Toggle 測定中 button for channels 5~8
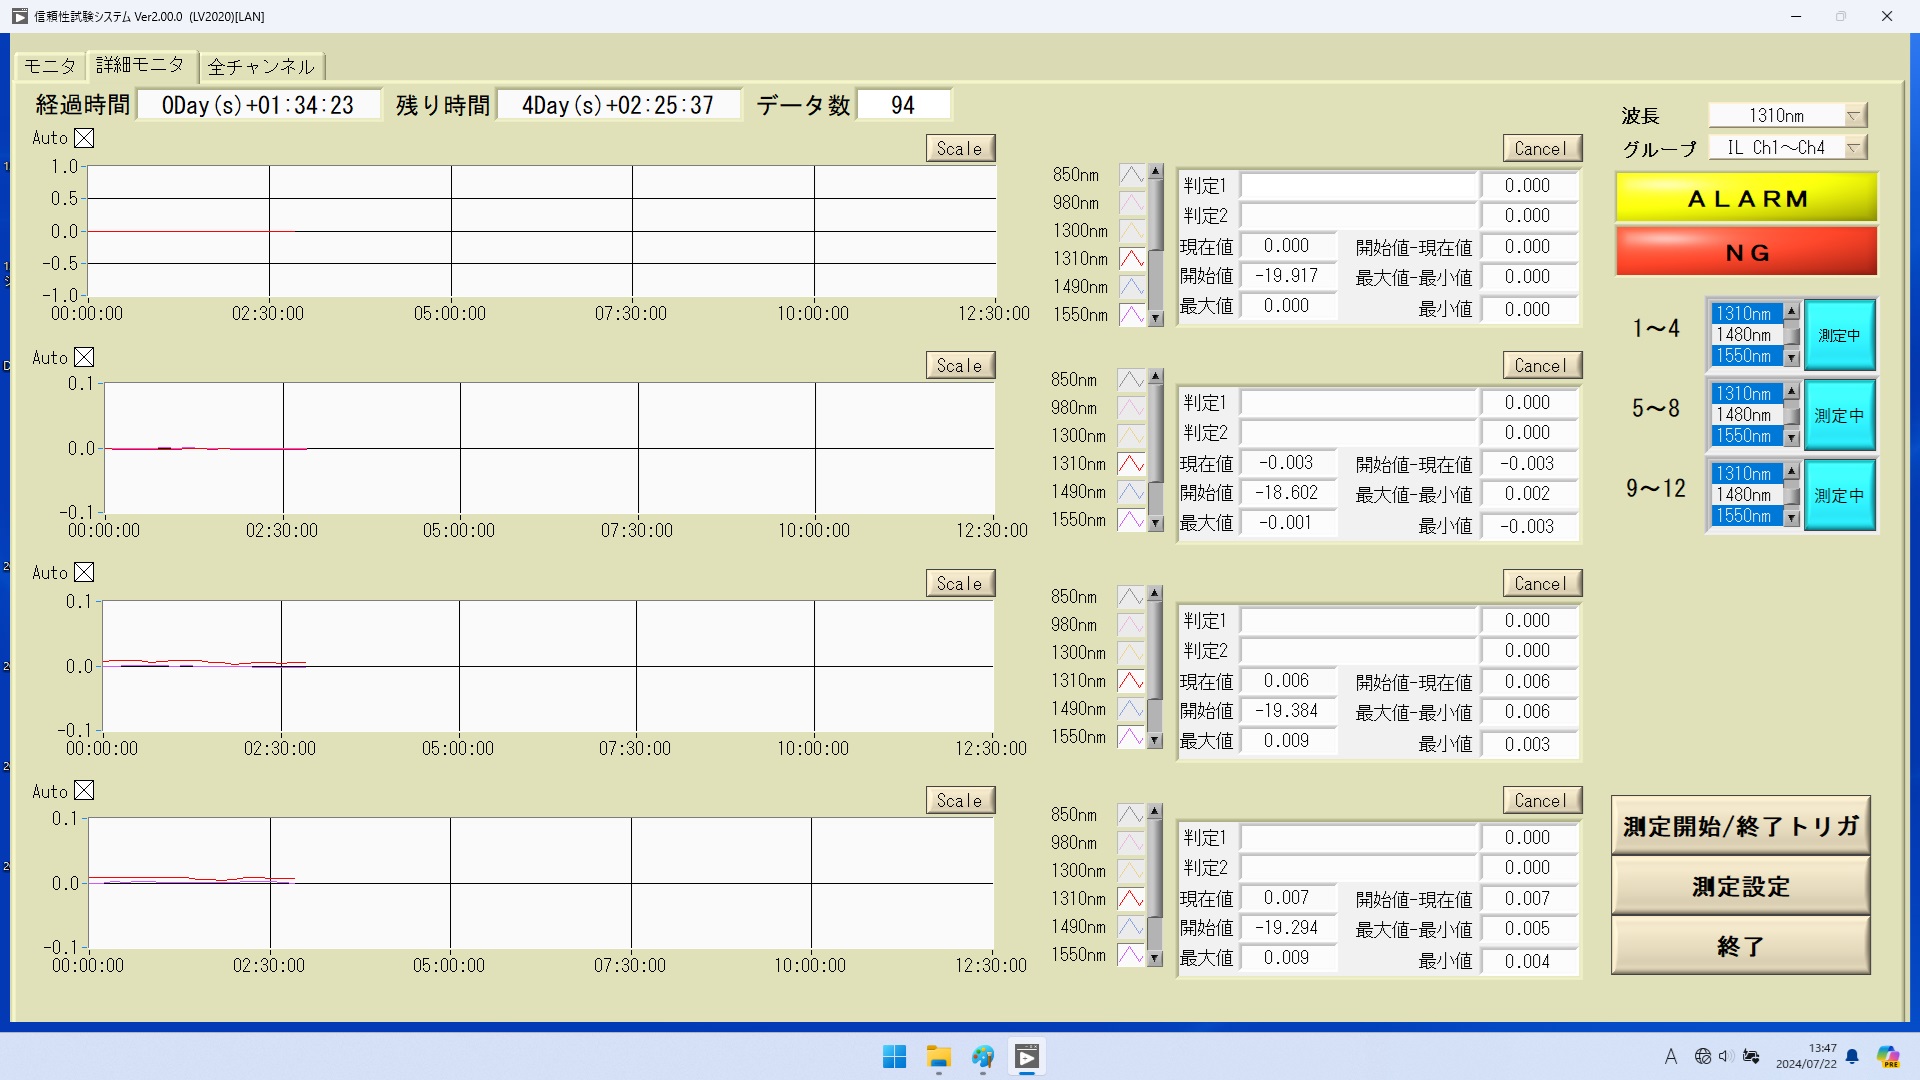This screenshot has height=1080, width=1920. (x=1839, y=415)
